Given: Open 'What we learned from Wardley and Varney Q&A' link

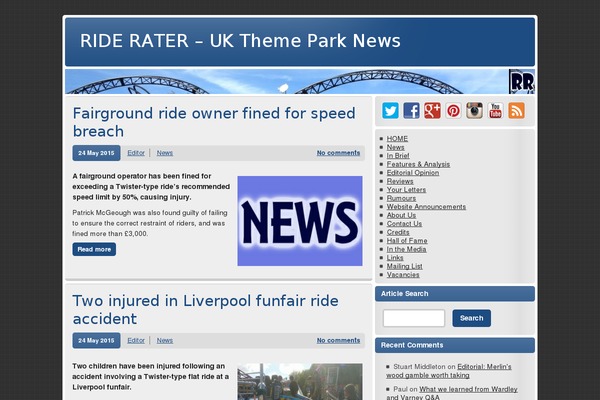Looking at the screenshot, I should (x=452, y=393).
